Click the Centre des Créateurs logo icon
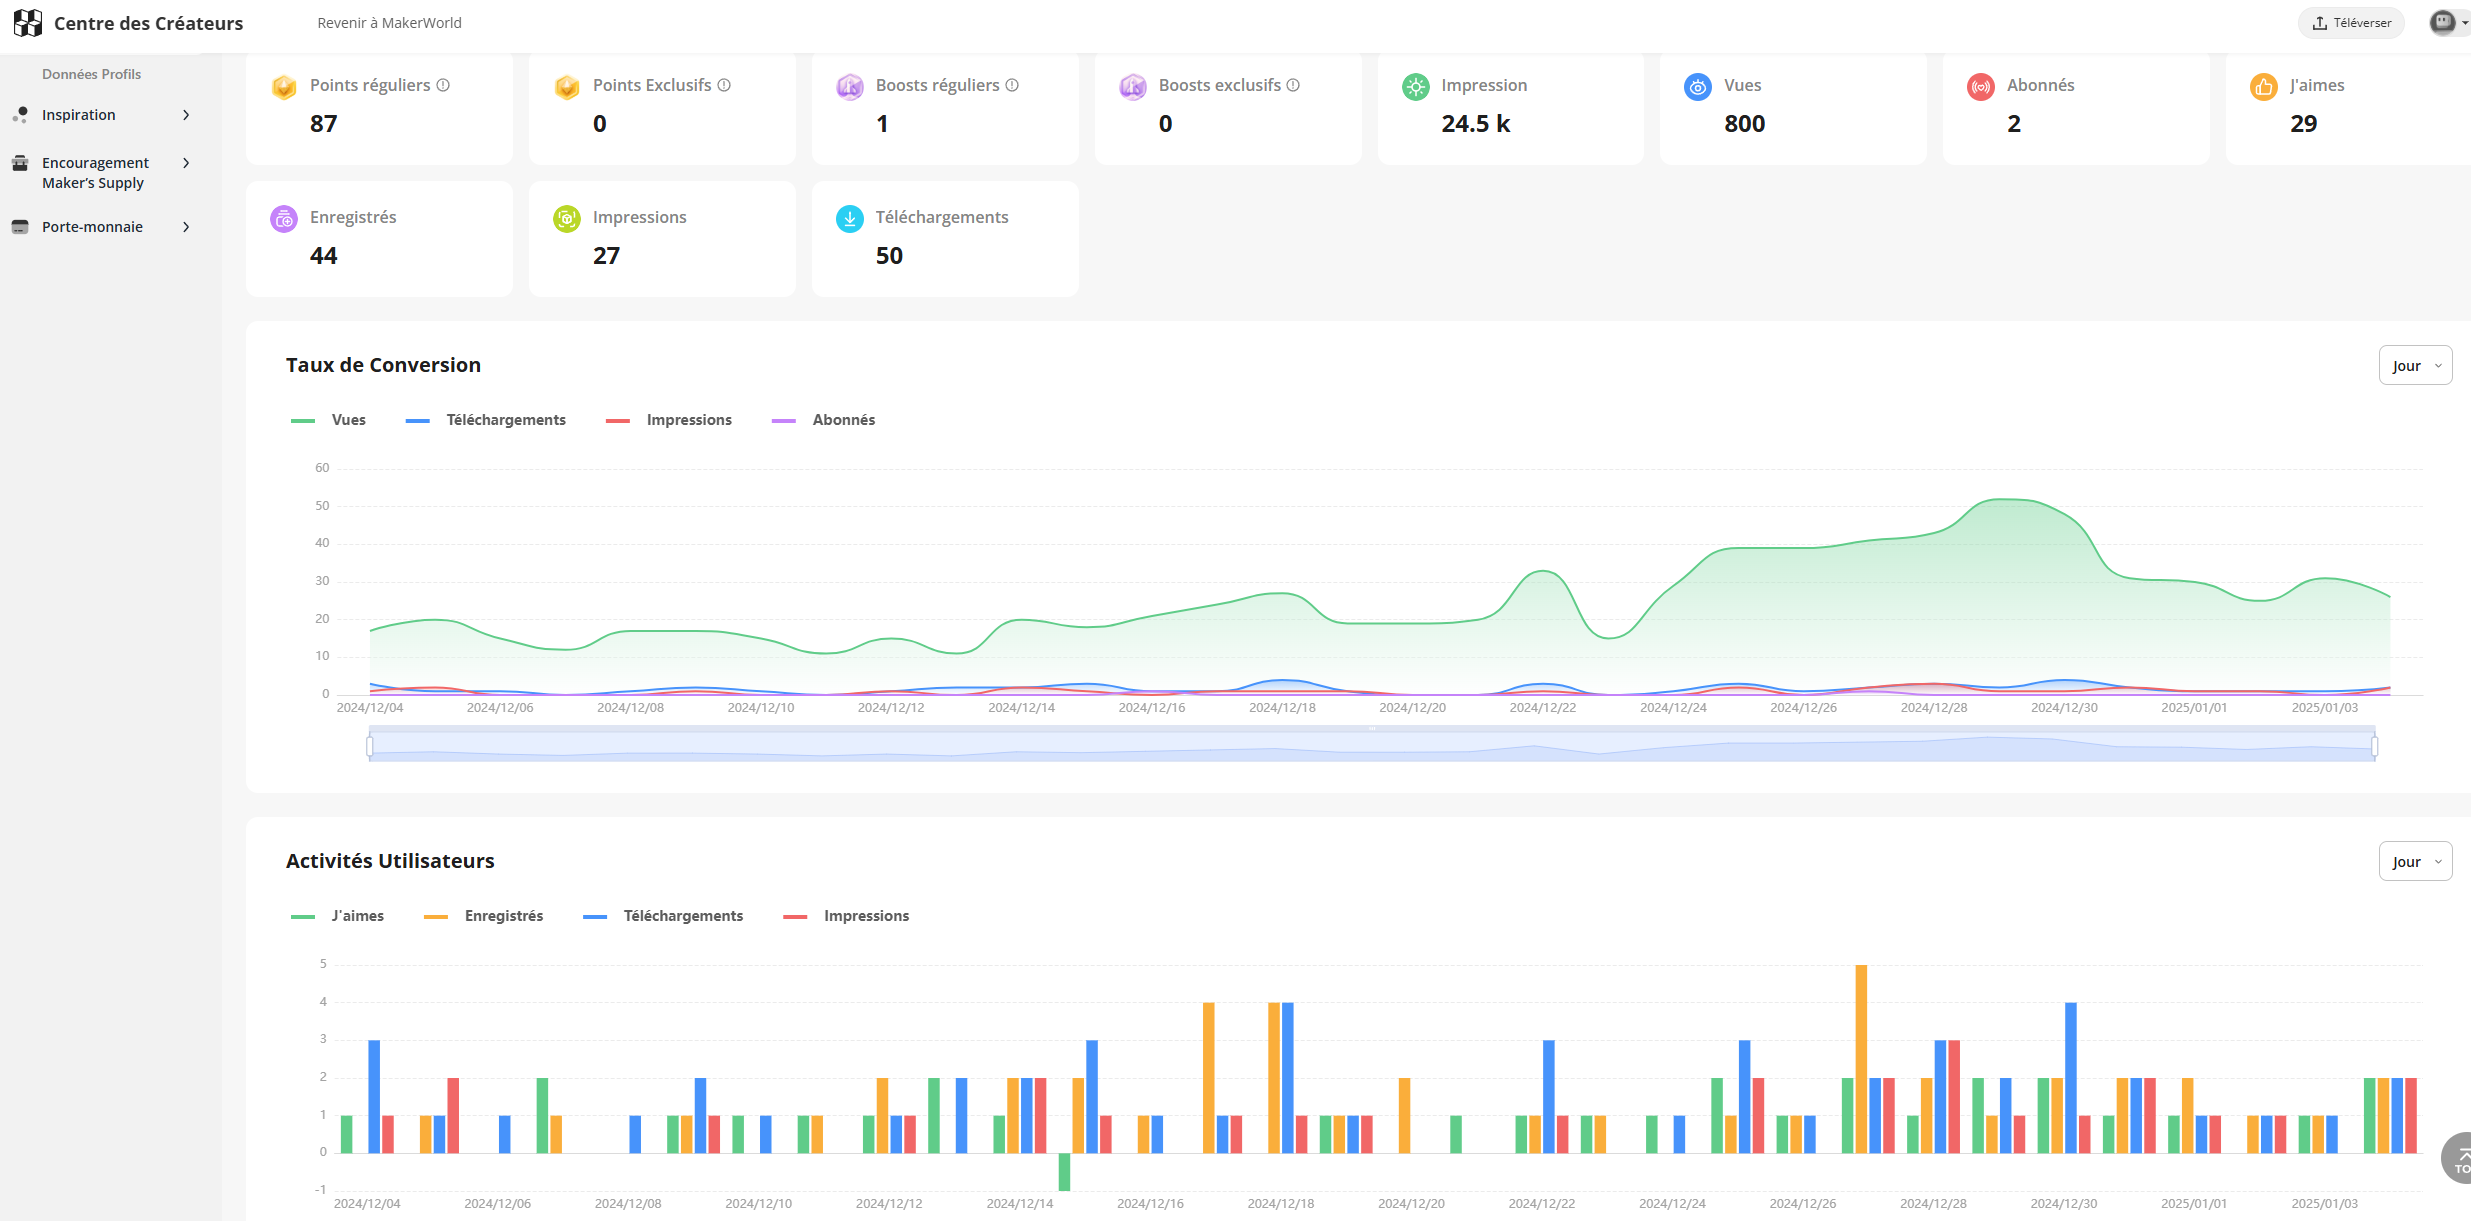 click(27, 22)
